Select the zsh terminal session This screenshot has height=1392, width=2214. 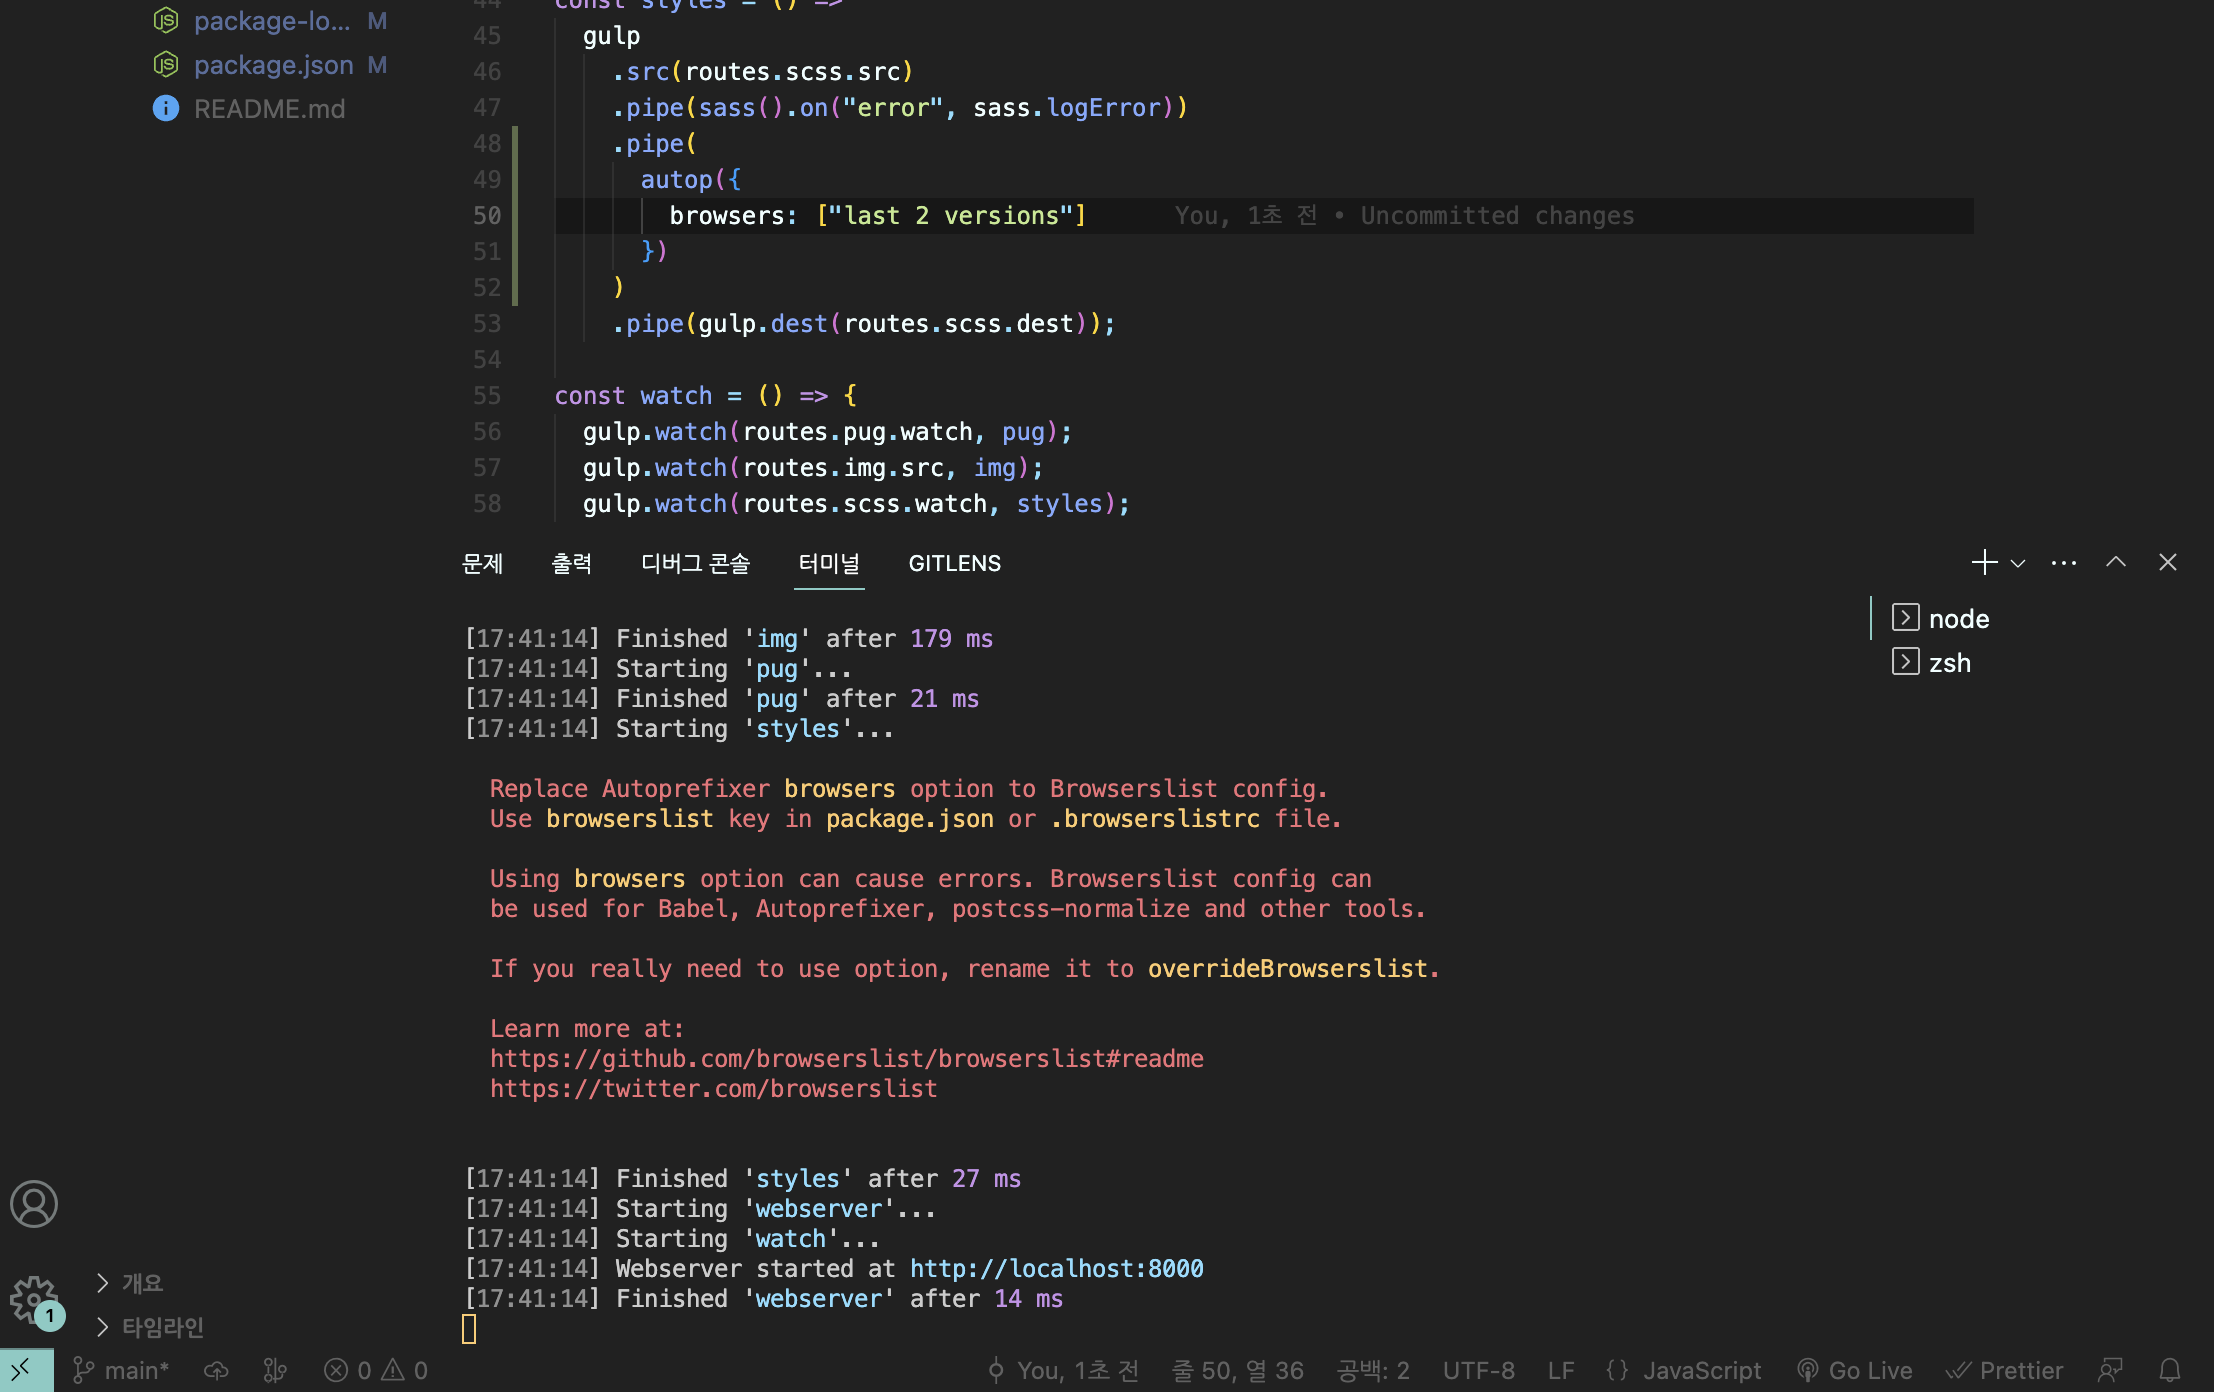tap(1949, 662)
